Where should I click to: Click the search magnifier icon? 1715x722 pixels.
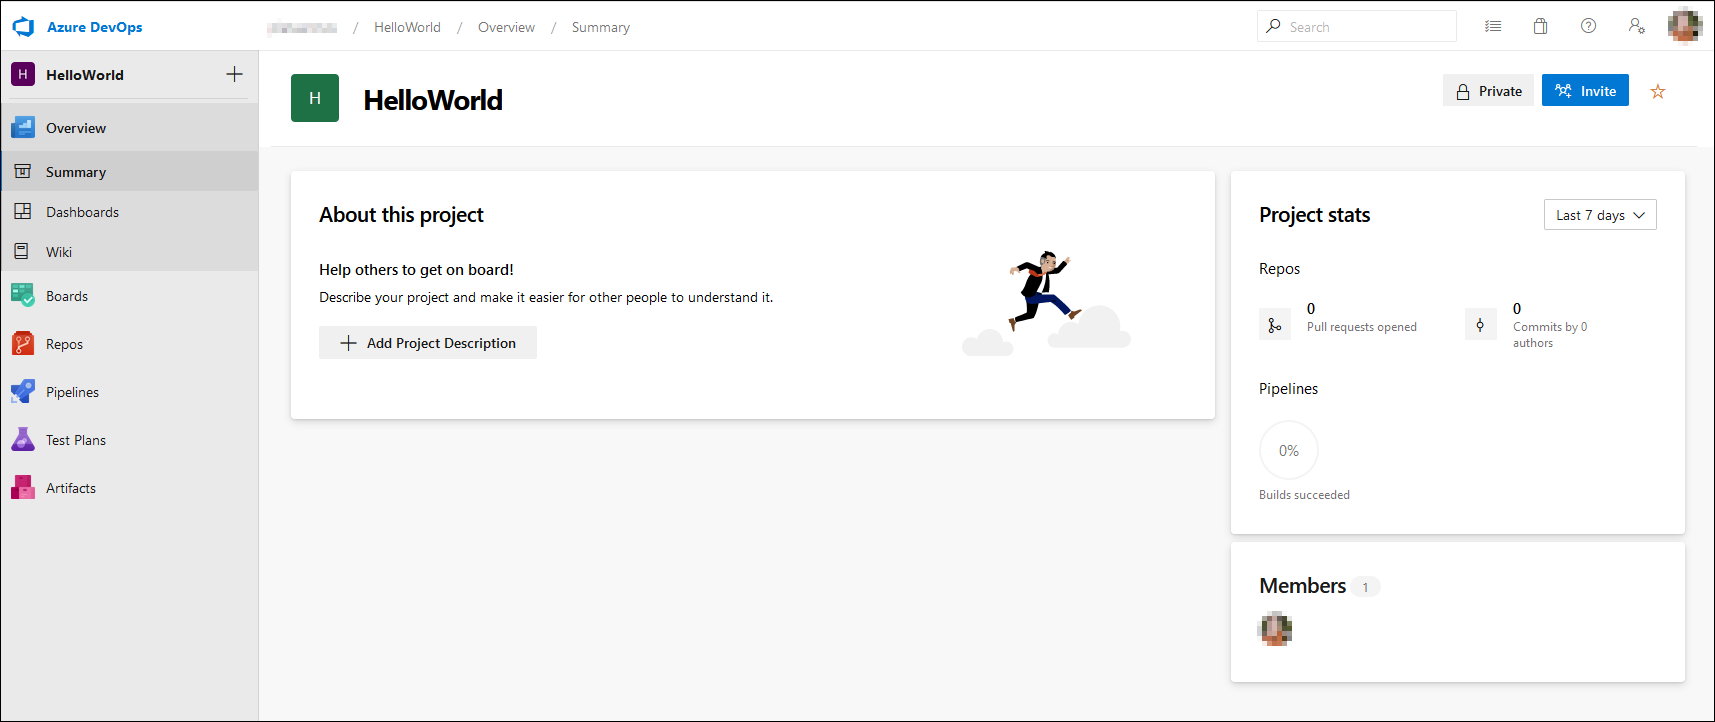click(x=1273, y=26)
